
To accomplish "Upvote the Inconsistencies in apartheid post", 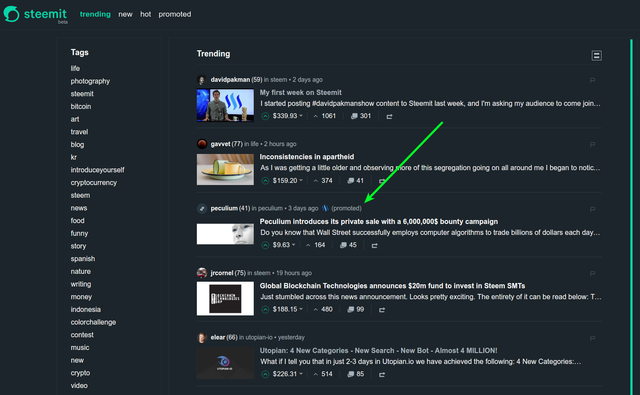I will coord(265,181).
